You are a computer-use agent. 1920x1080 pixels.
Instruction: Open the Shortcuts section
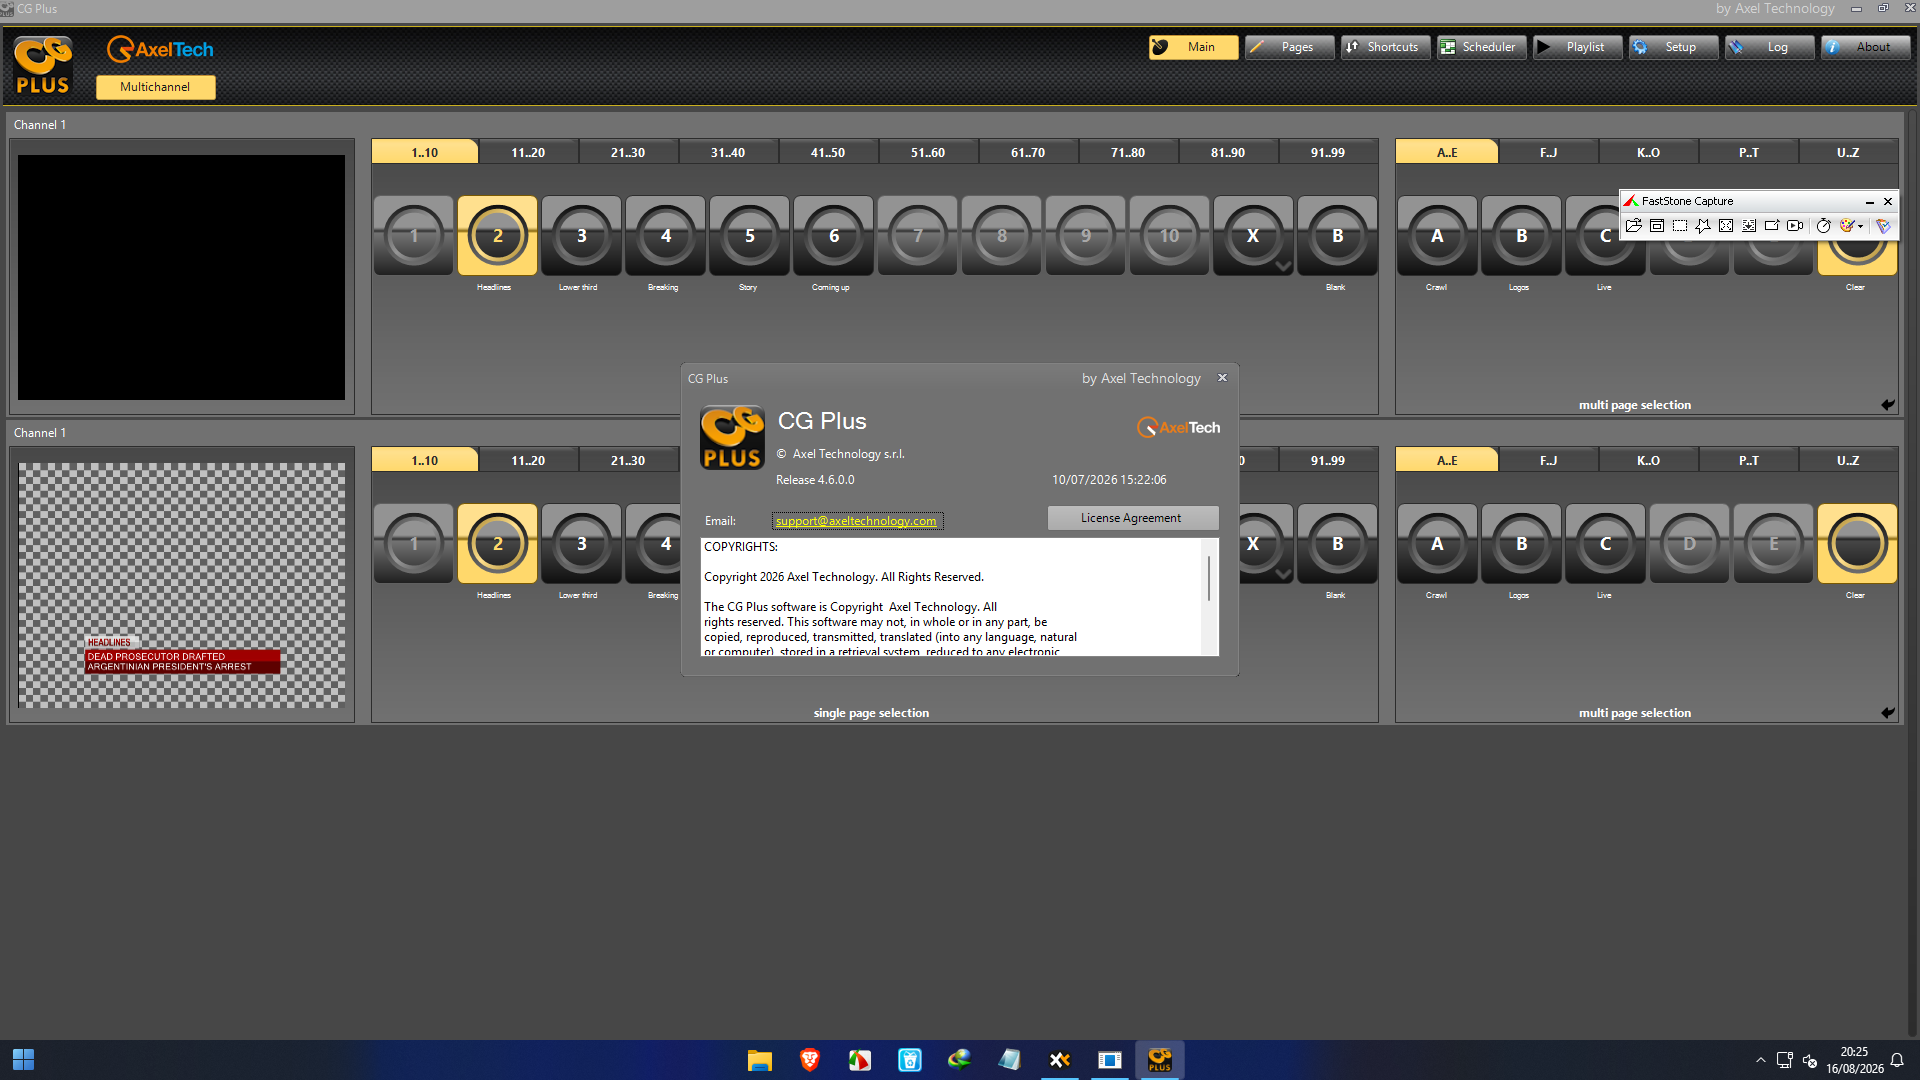click(x=1385, y=47)
